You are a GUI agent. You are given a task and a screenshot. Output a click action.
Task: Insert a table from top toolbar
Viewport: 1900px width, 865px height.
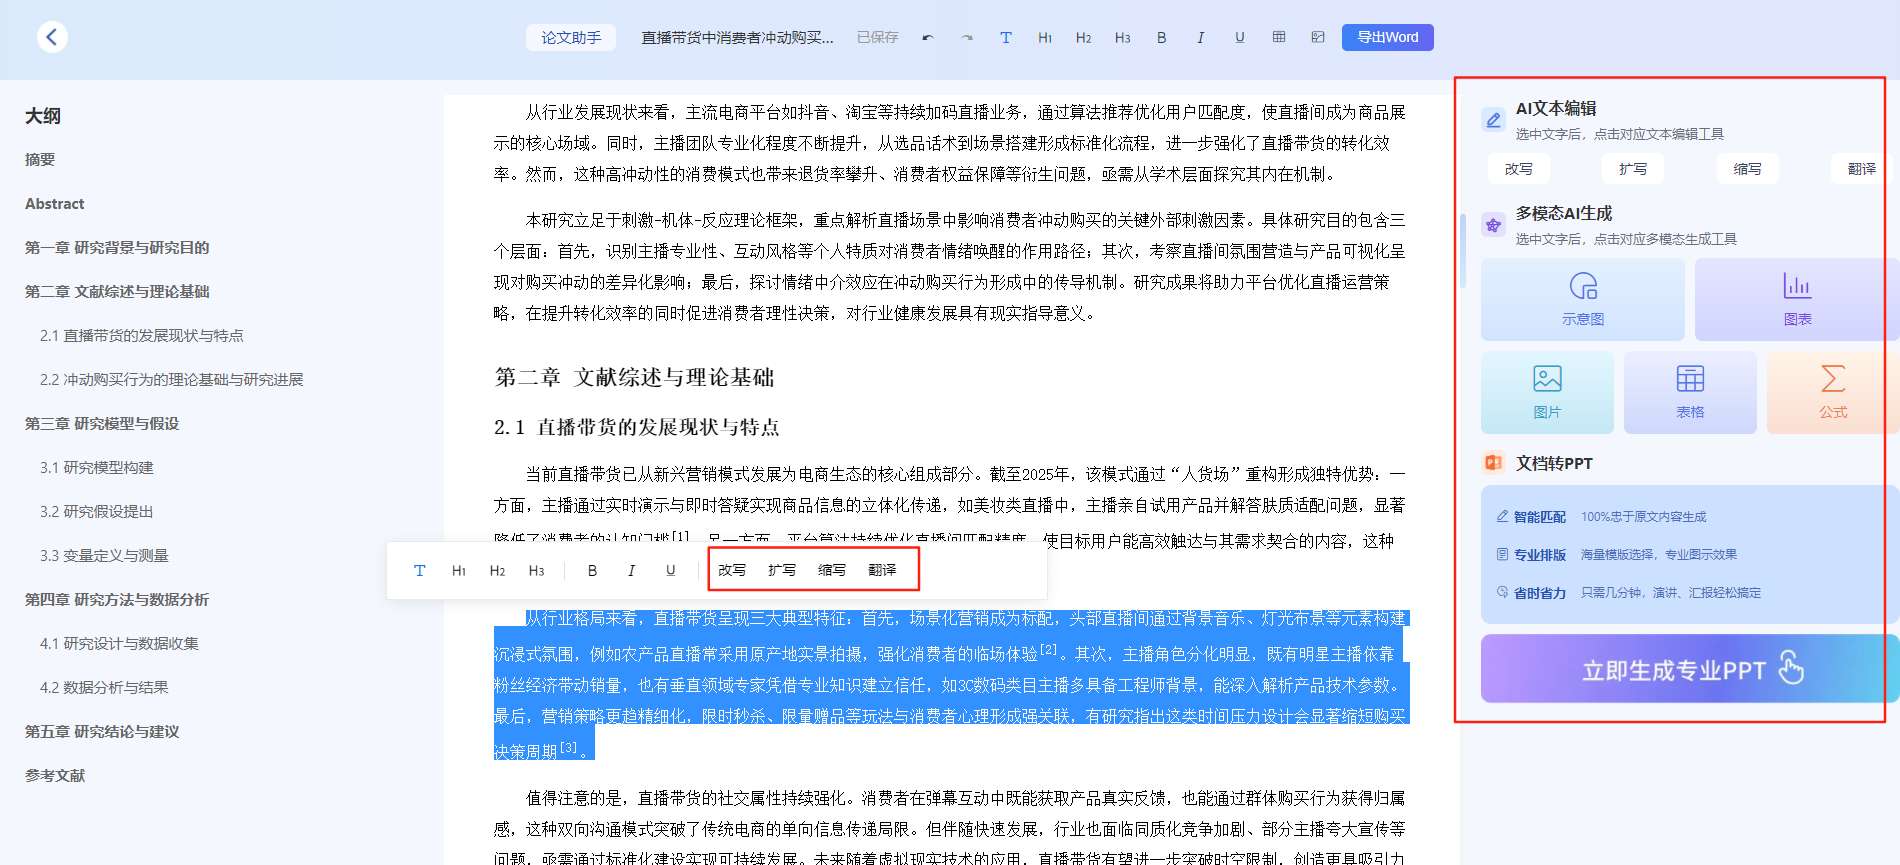coord(1279,37)
